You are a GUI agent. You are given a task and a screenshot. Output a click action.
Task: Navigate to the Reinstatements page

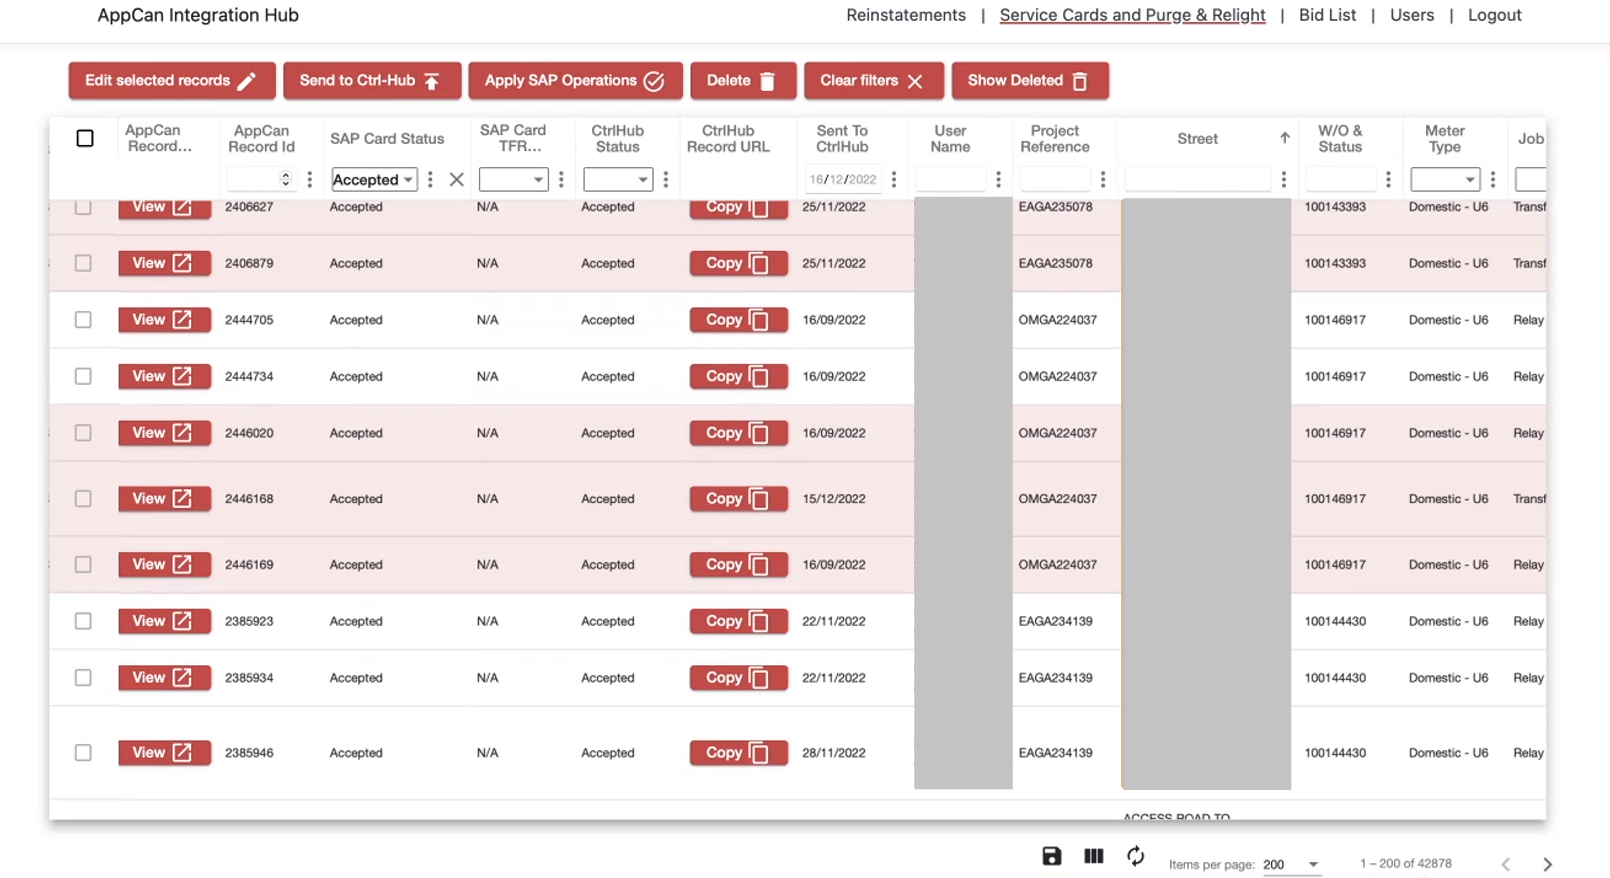tap(905, 15)
